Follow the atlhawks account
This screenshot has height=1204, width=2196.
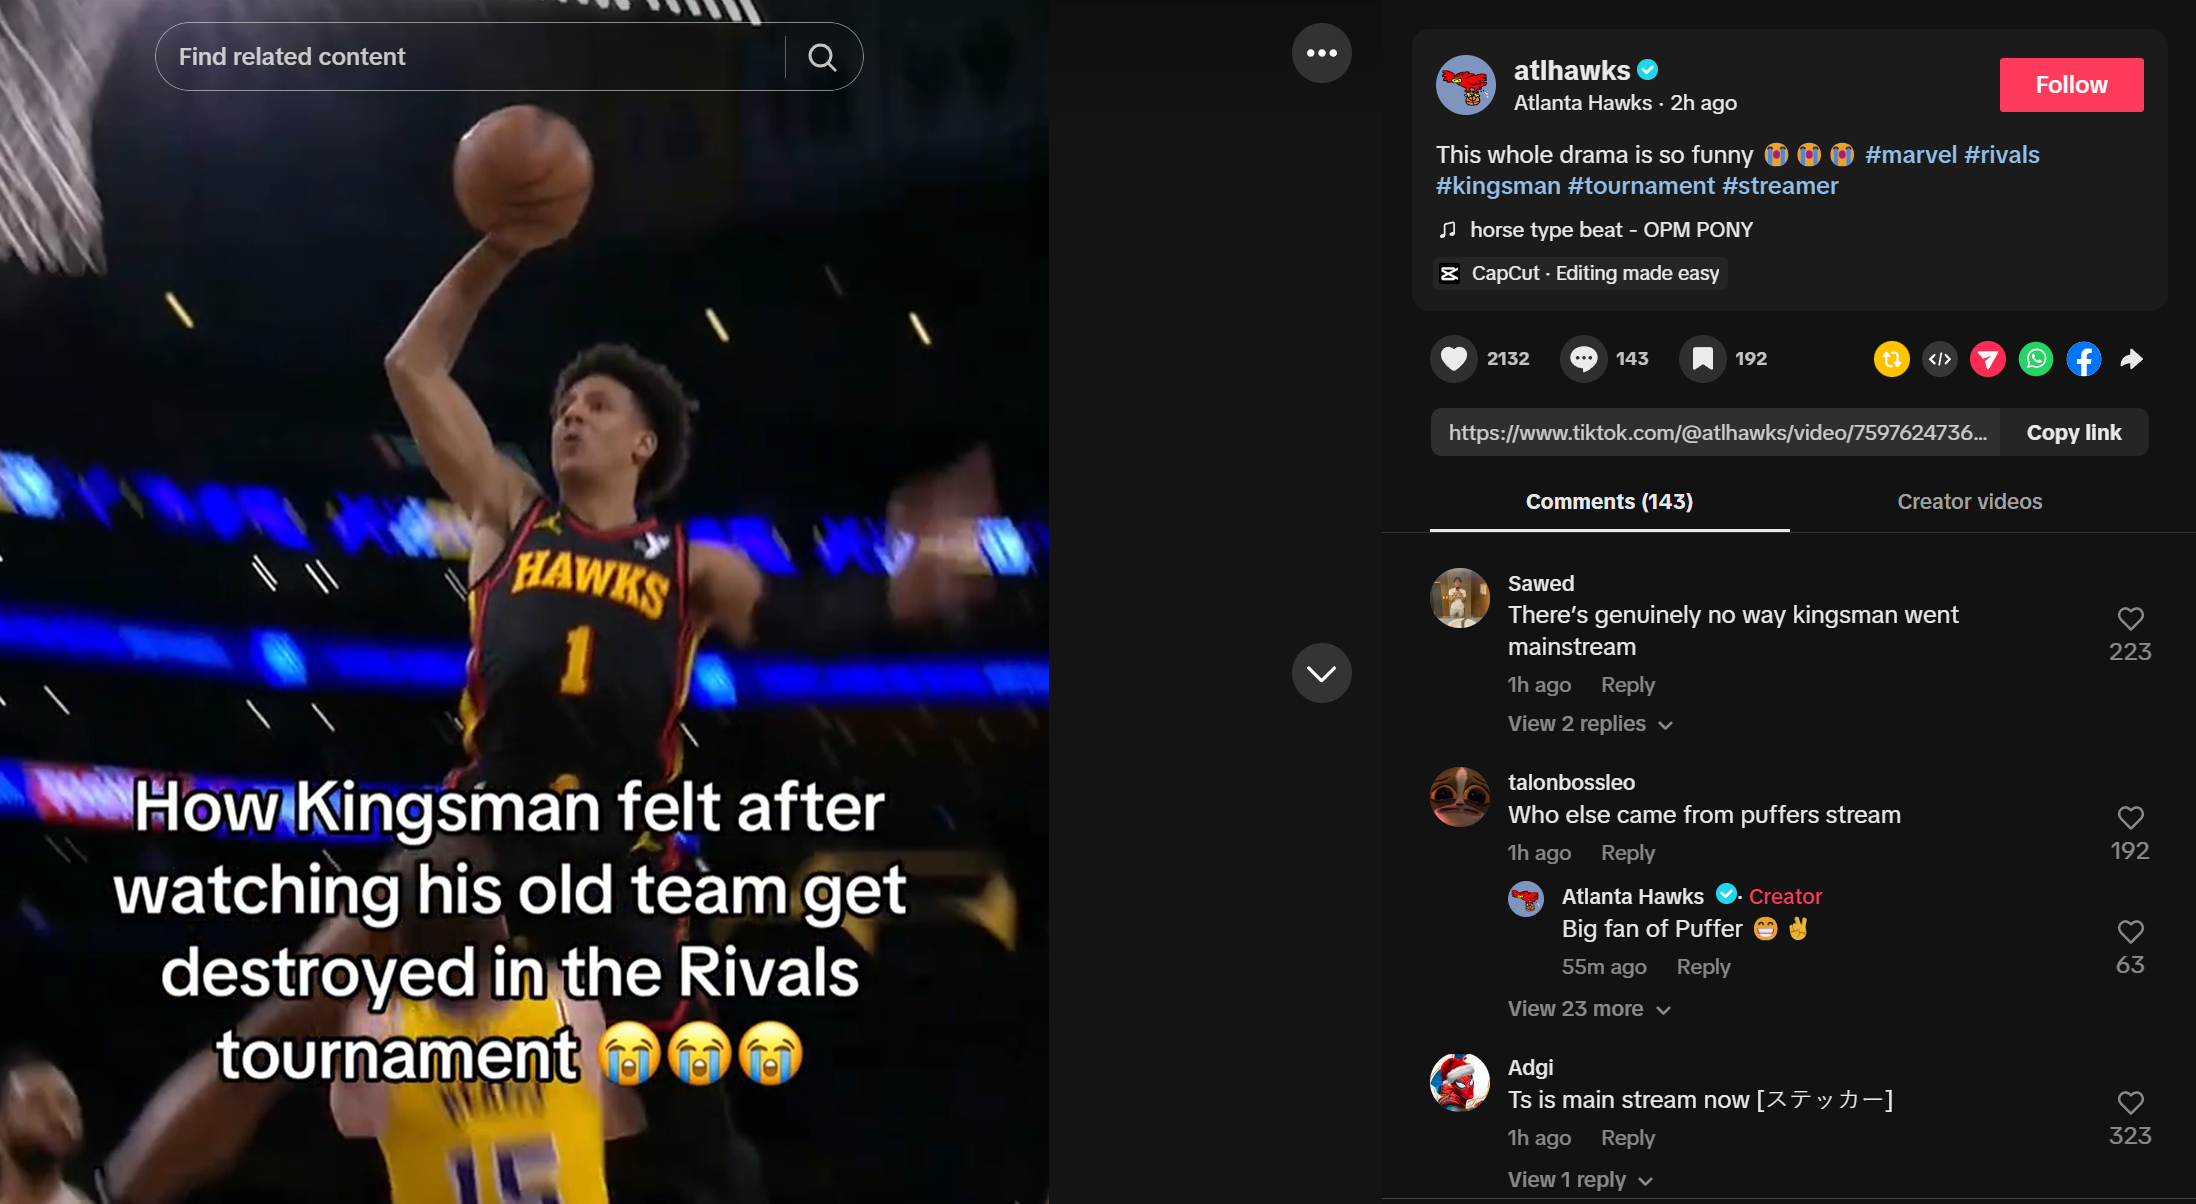click(x=2071, y=85)
